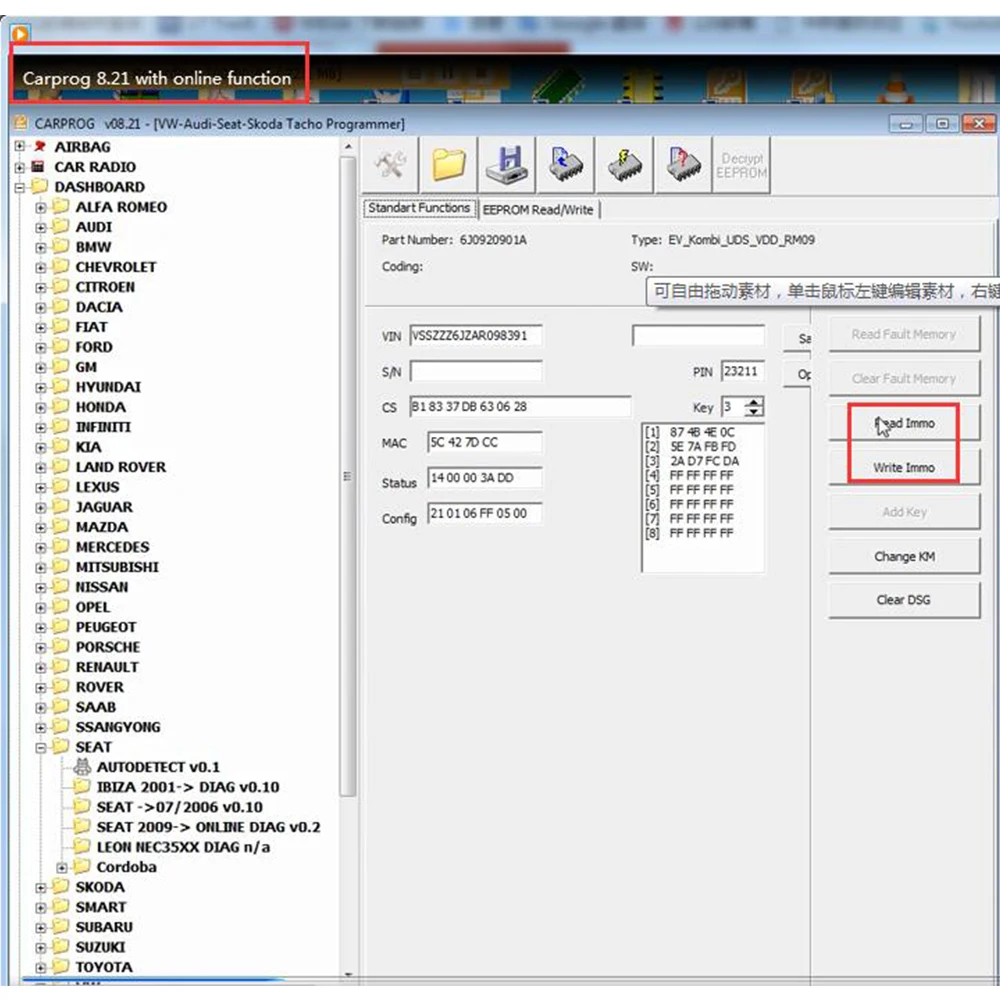The width and height of the screenshot is (1000, 1000).
Task: Click the Clear DSG button
Action: point(903,600)
